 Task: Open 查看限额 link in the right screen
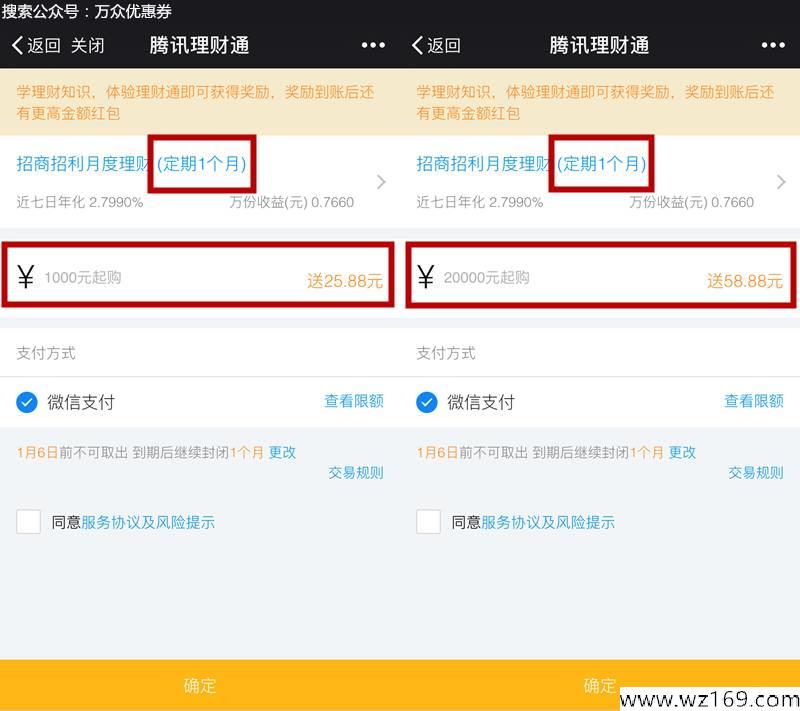[754, 401]
